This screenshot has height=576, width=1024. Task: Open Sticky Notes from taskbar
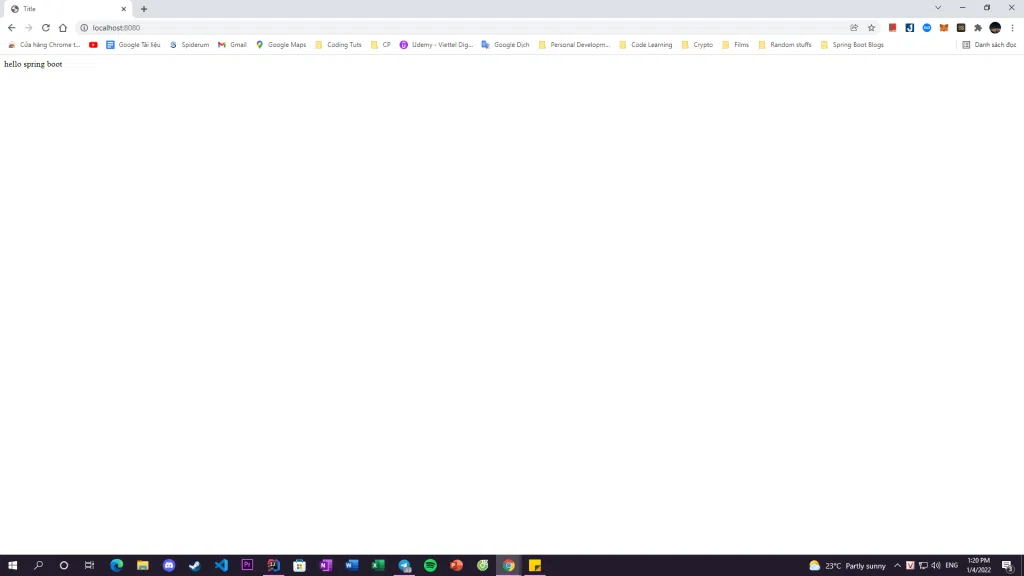click(535, 566)
